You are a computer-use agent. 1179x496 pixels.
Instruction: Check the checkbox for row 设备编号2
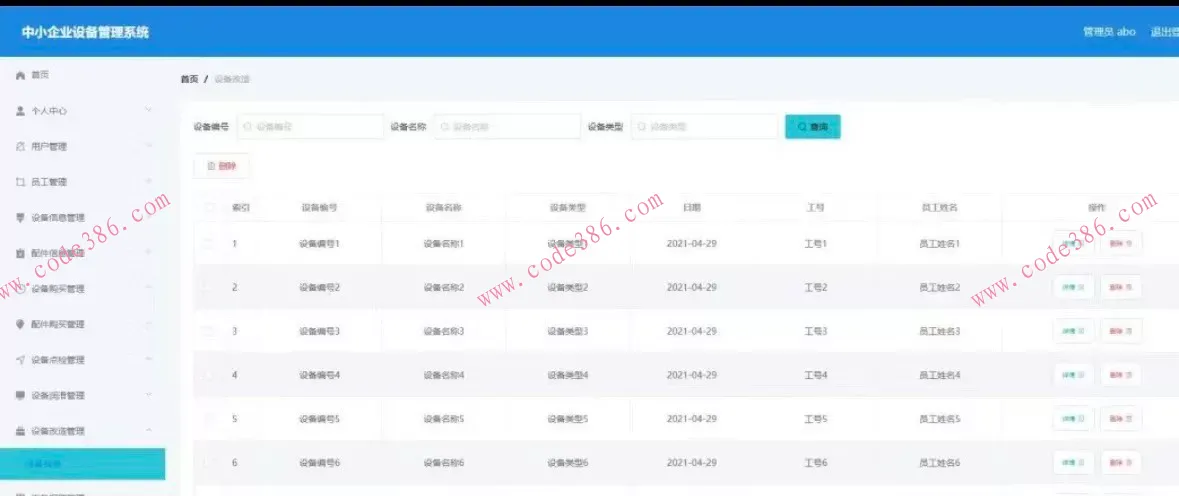pyautogui.click(x=209, y=287)
